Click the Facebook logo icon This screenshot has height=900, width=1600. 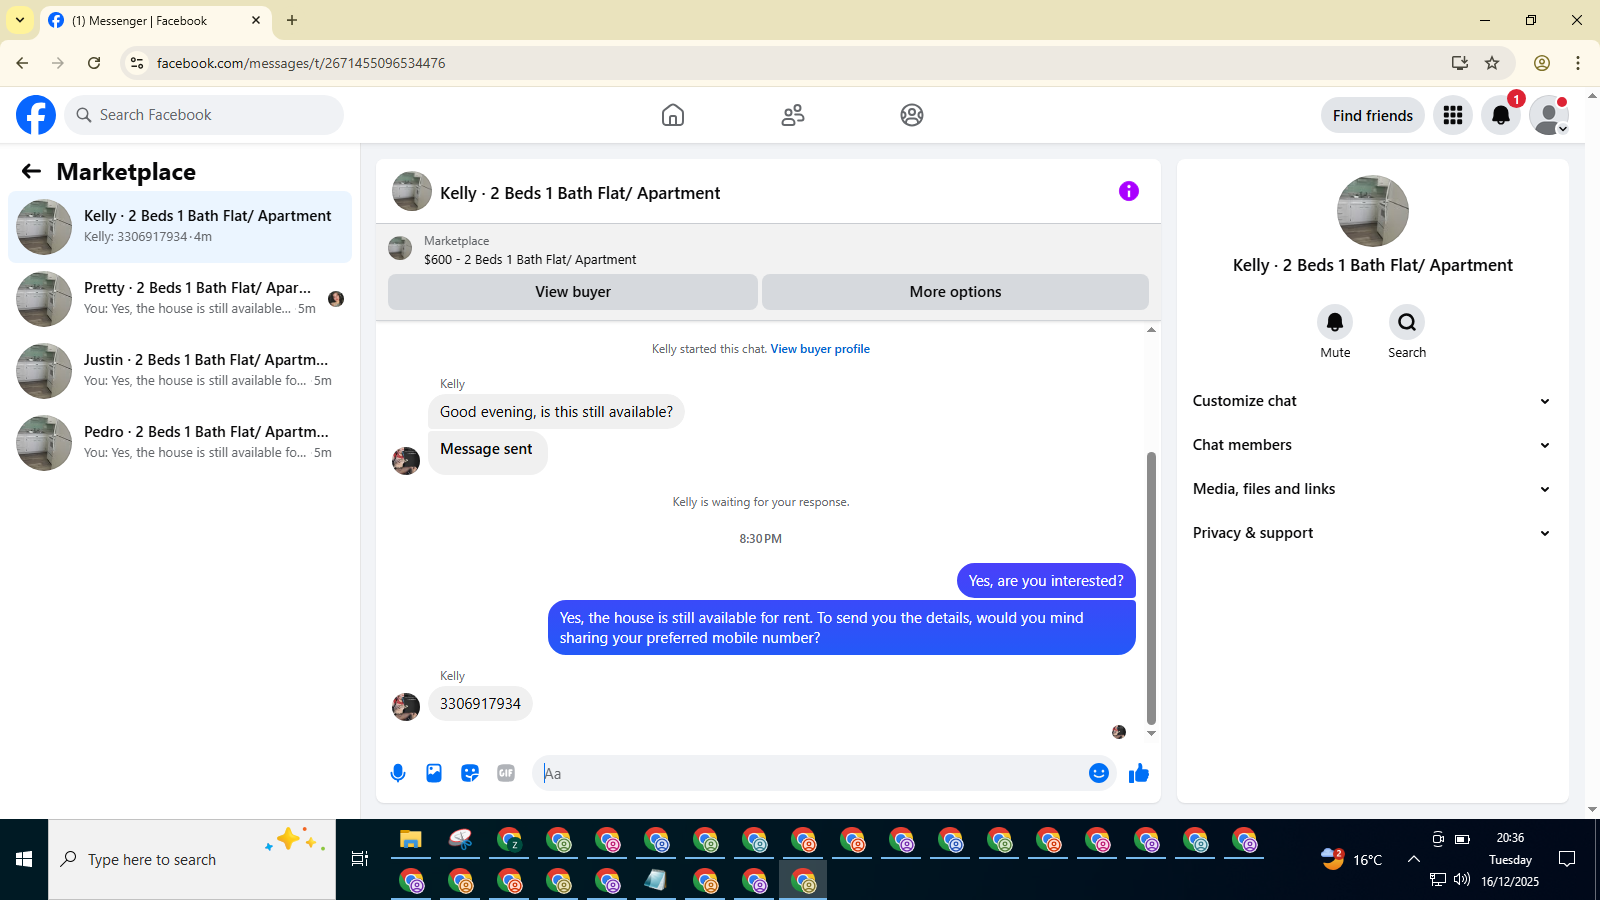coord(36,115)
